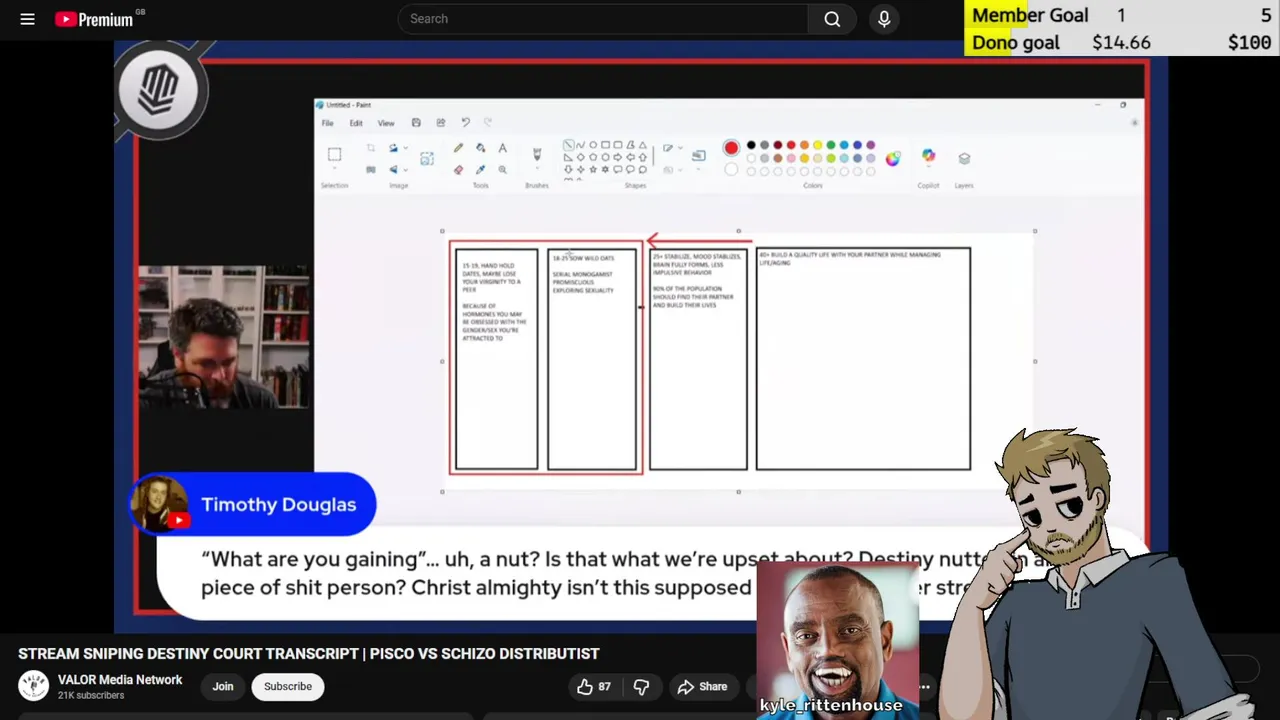
Task: Open the shape Outline dropdown
Action: pos(672,148)
